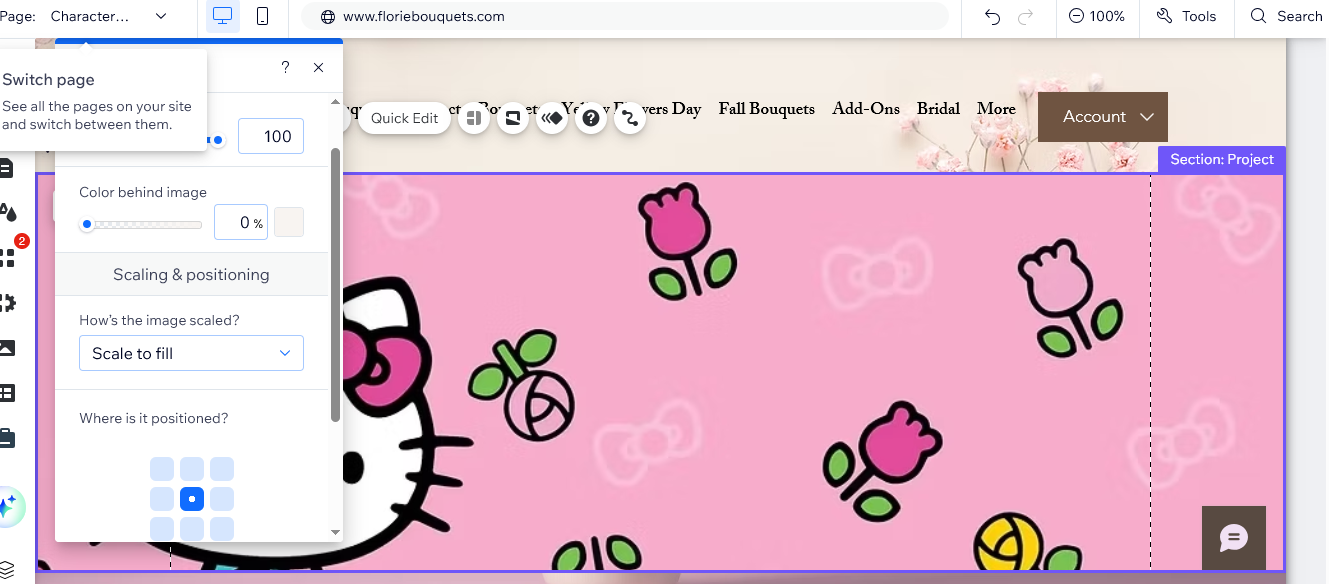1329x584 pixels.
Task: Select top-right image position in grid
Action: click(x=222, y=469)
